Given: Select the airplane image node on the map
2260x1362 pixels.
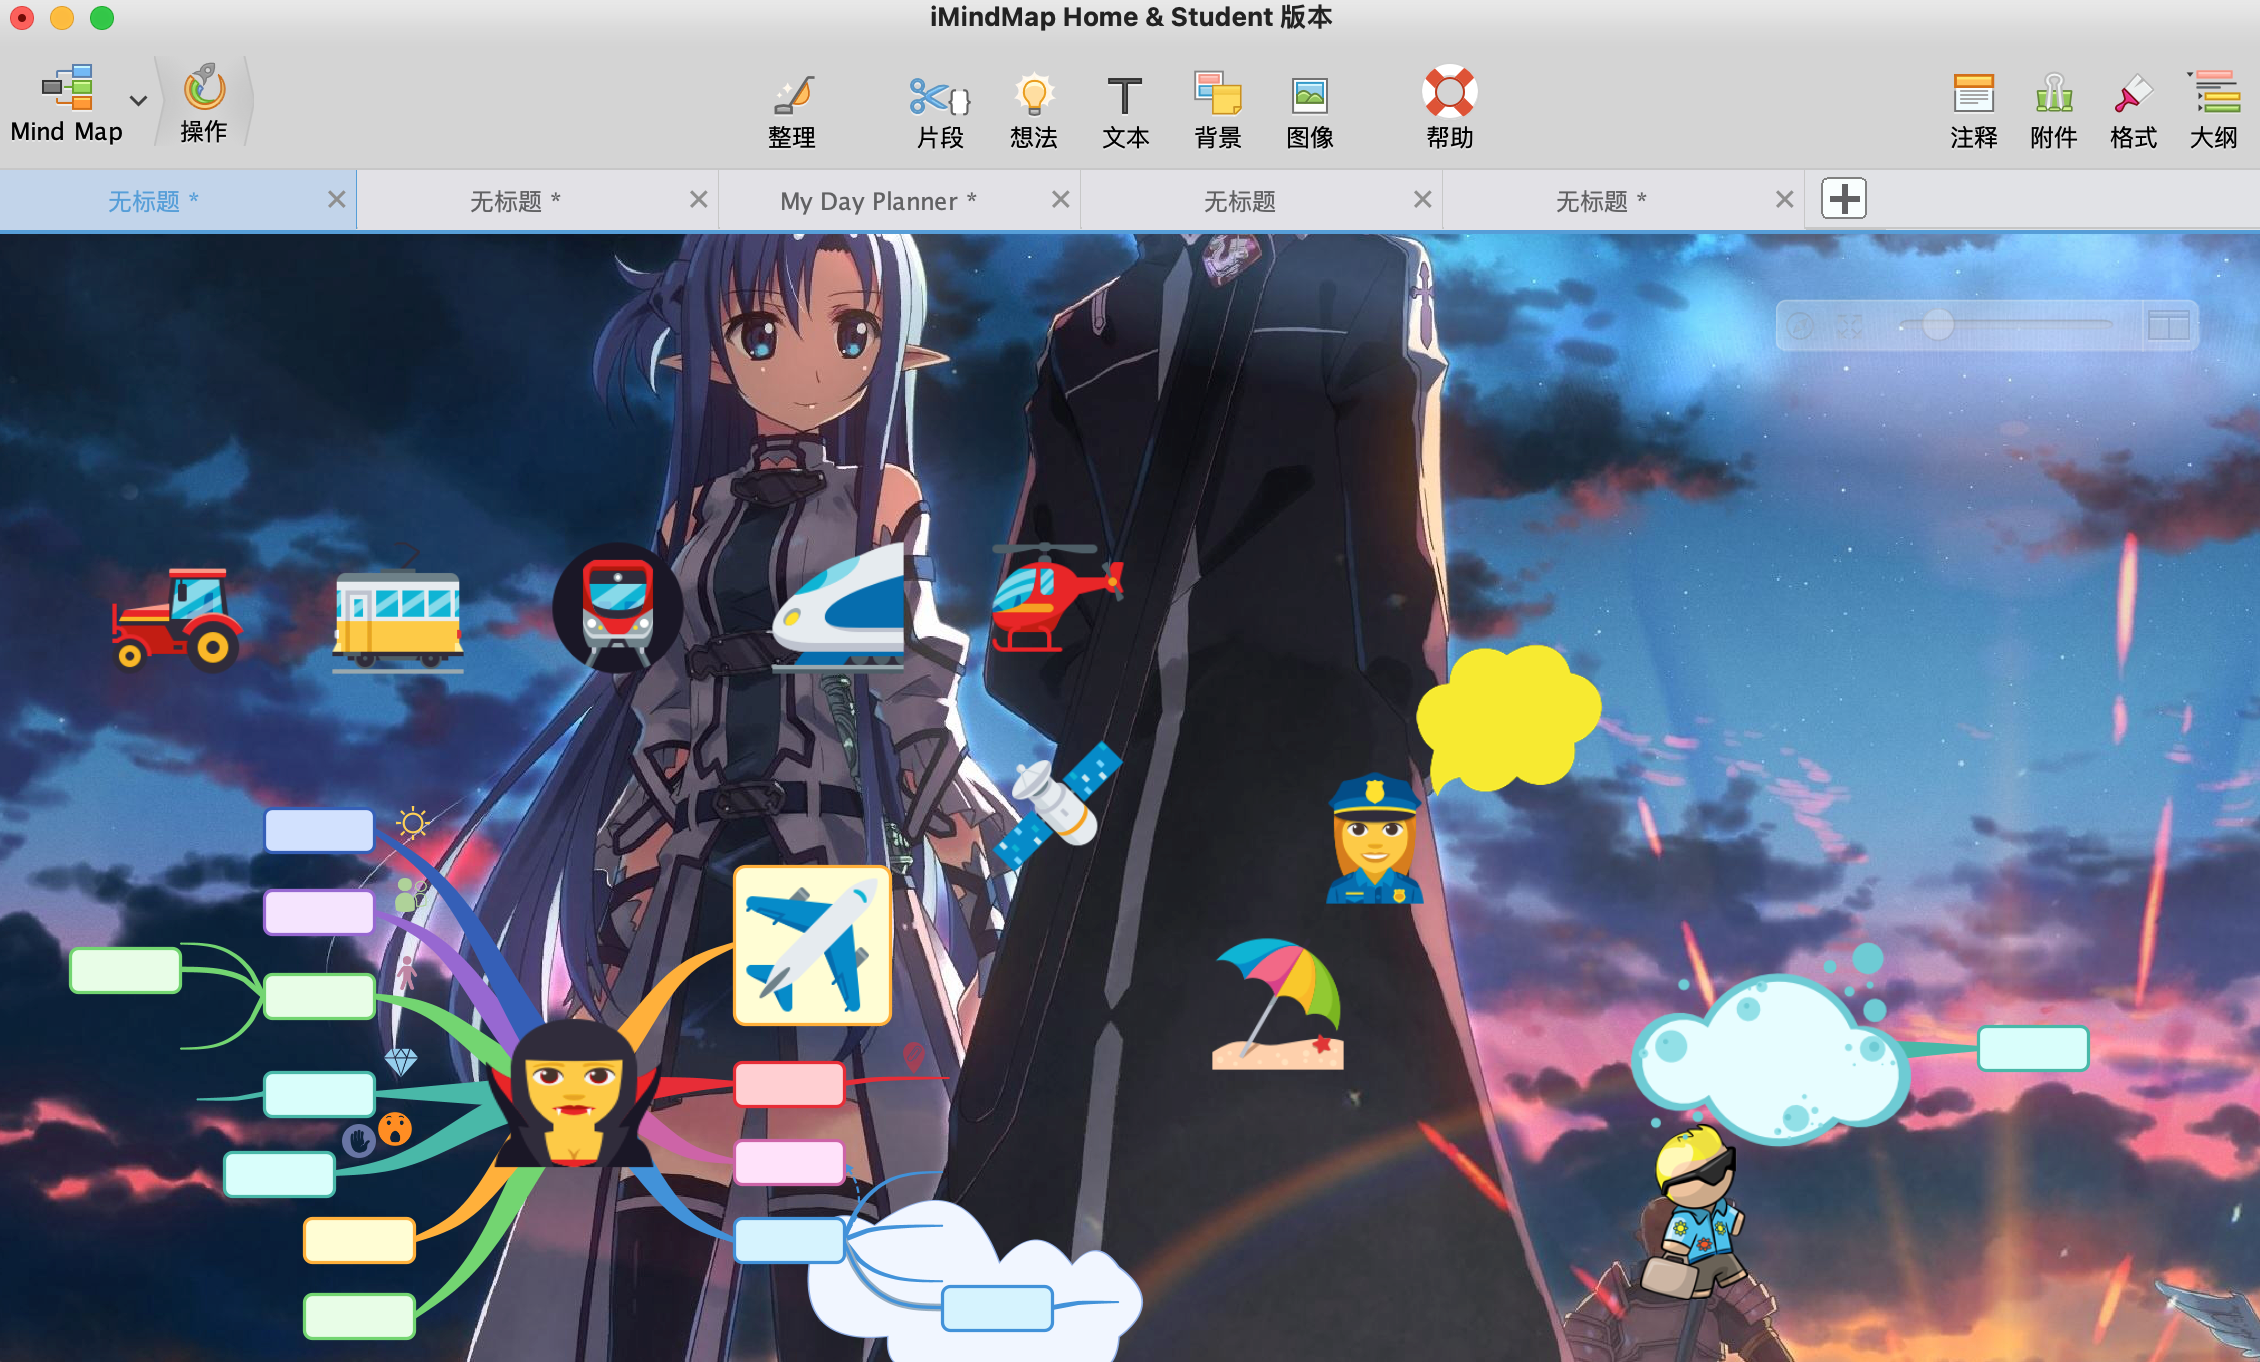Looking at the screenshot, I should (x=812, y=945).
